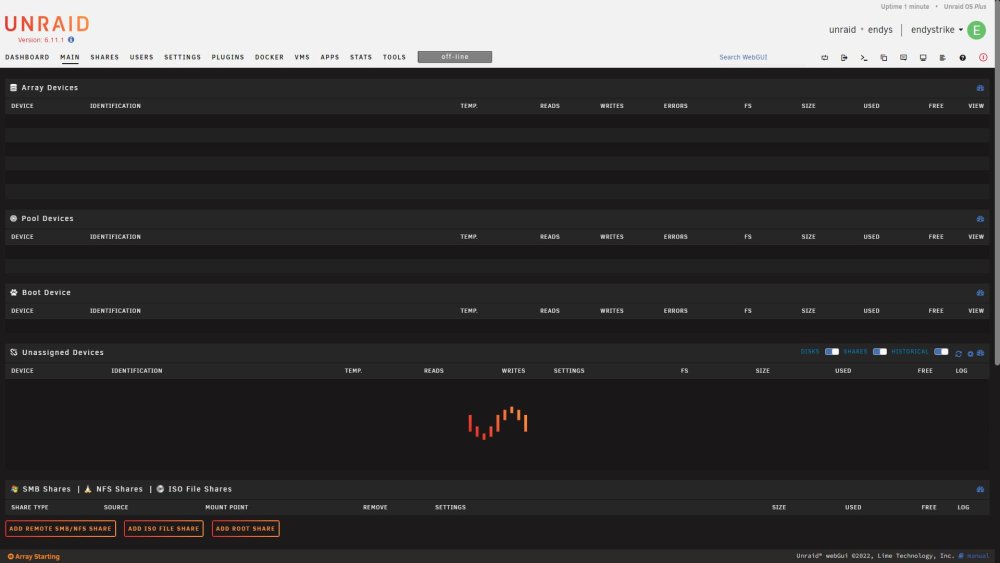The height and width of the screenshot is (563, 1000).
Task: Select the Main tab
Action: (70, 57)
